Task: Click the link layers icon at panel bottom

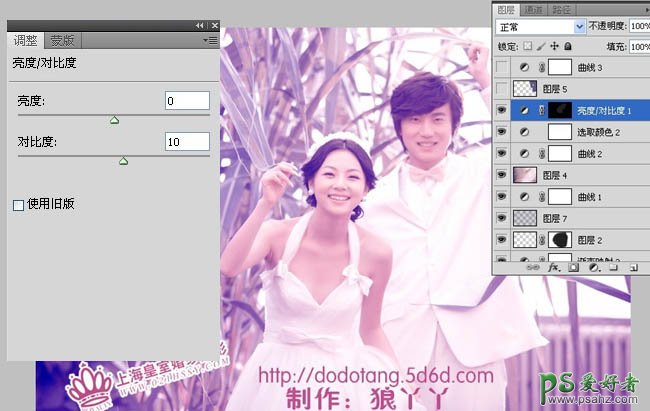Action: click(x=533, y=268)
